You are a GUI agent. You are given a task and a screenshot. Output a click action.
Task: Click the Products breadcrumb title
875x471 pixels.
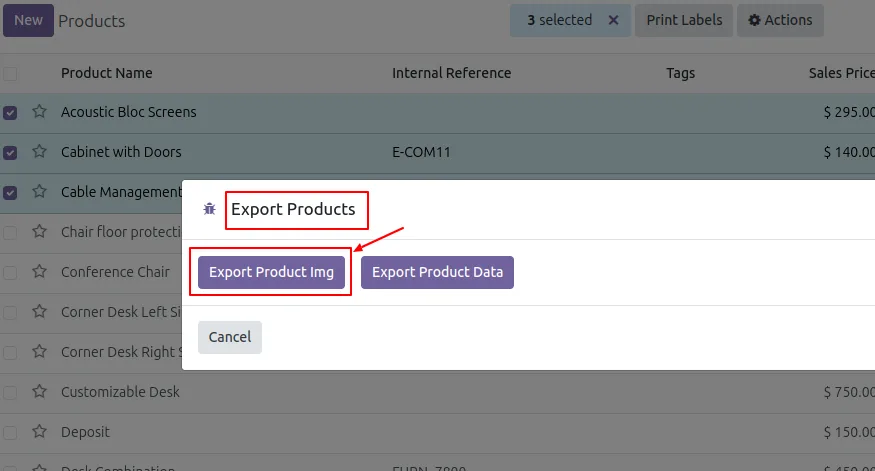point(92,21)
